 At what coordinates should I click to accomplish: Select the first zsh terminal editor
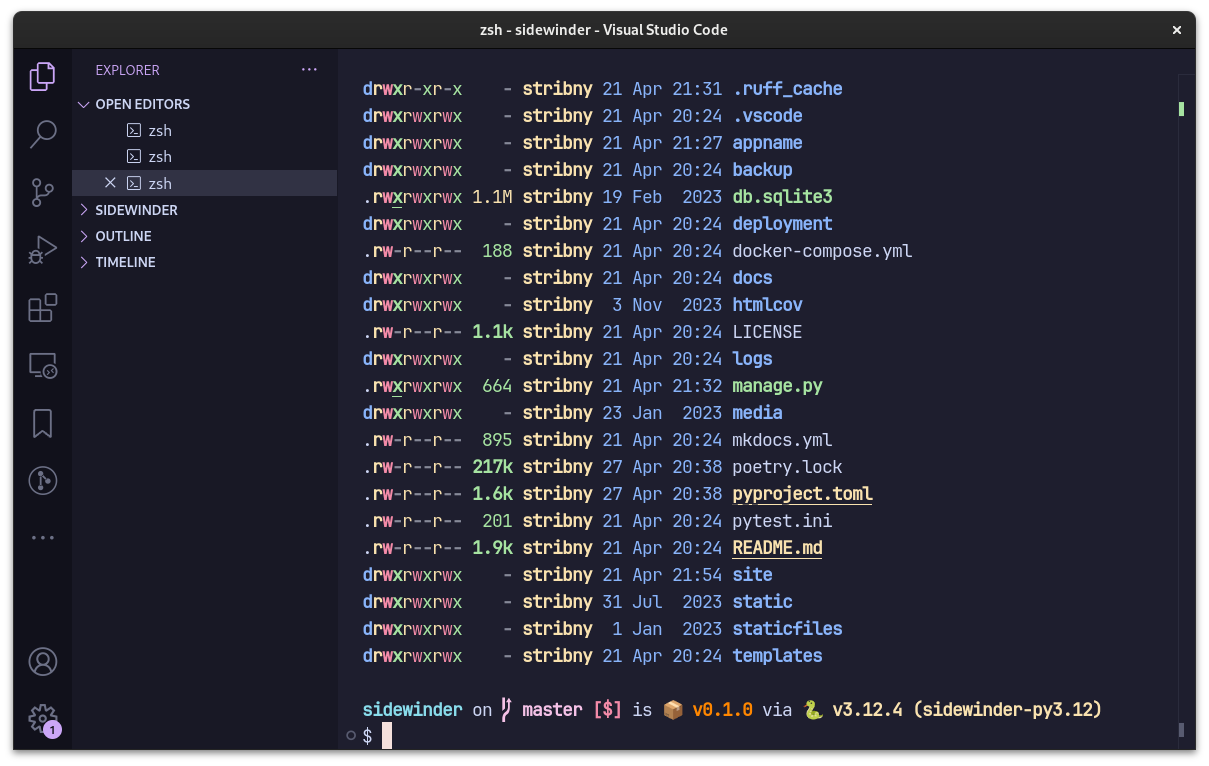pyautogui.click(x=160, y=130)
